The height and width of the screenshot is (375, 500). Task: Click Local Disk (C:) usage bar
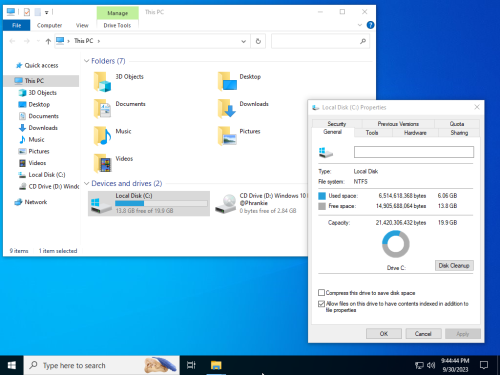pyautogui.click(x=161, y=203)
